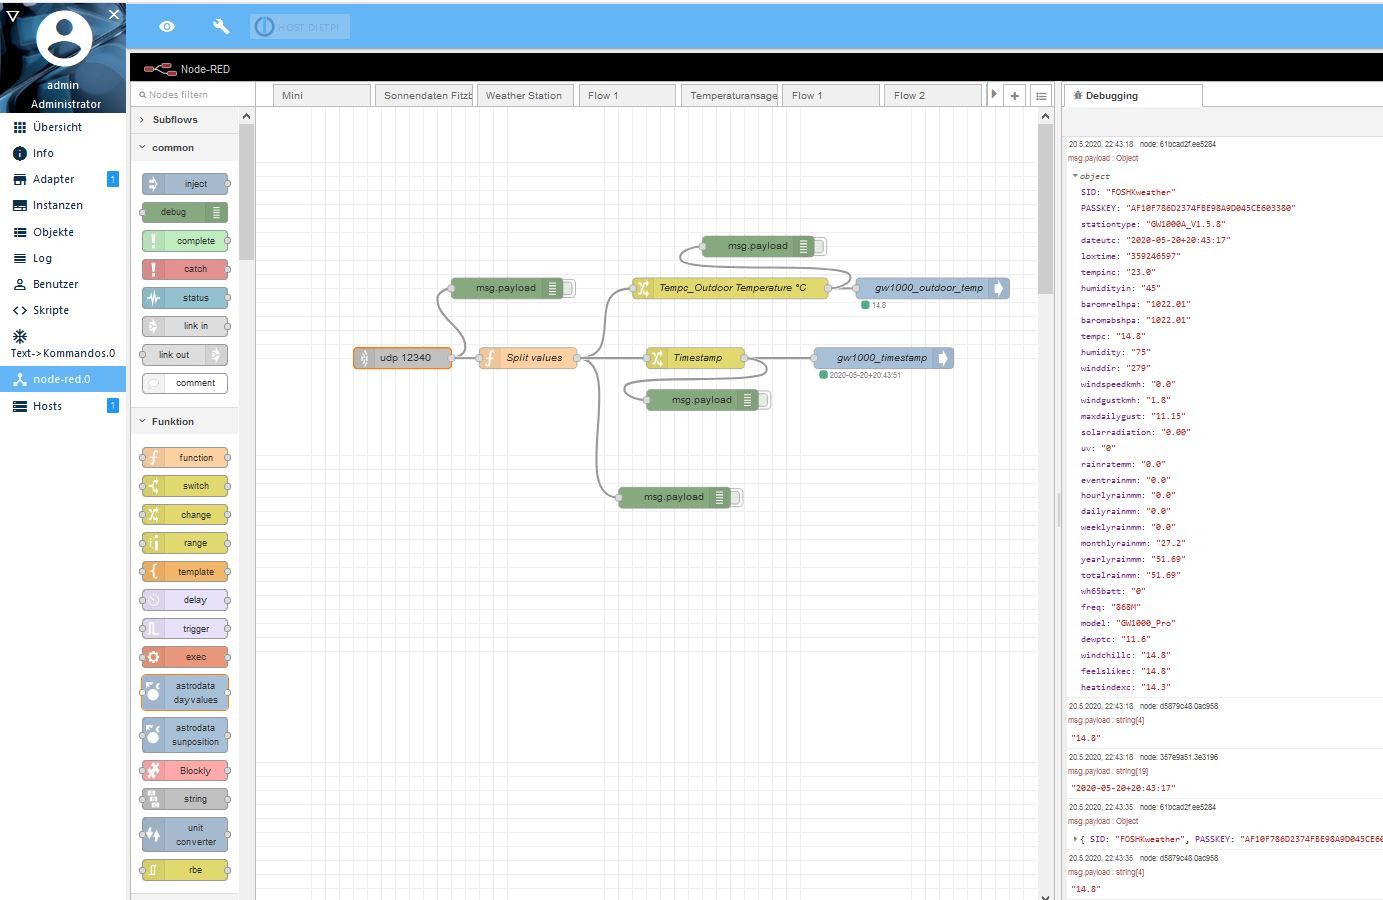Open Skripte in the left sidebar
Viewport: 1383px width, 900px height.
[x=51, y=310]
